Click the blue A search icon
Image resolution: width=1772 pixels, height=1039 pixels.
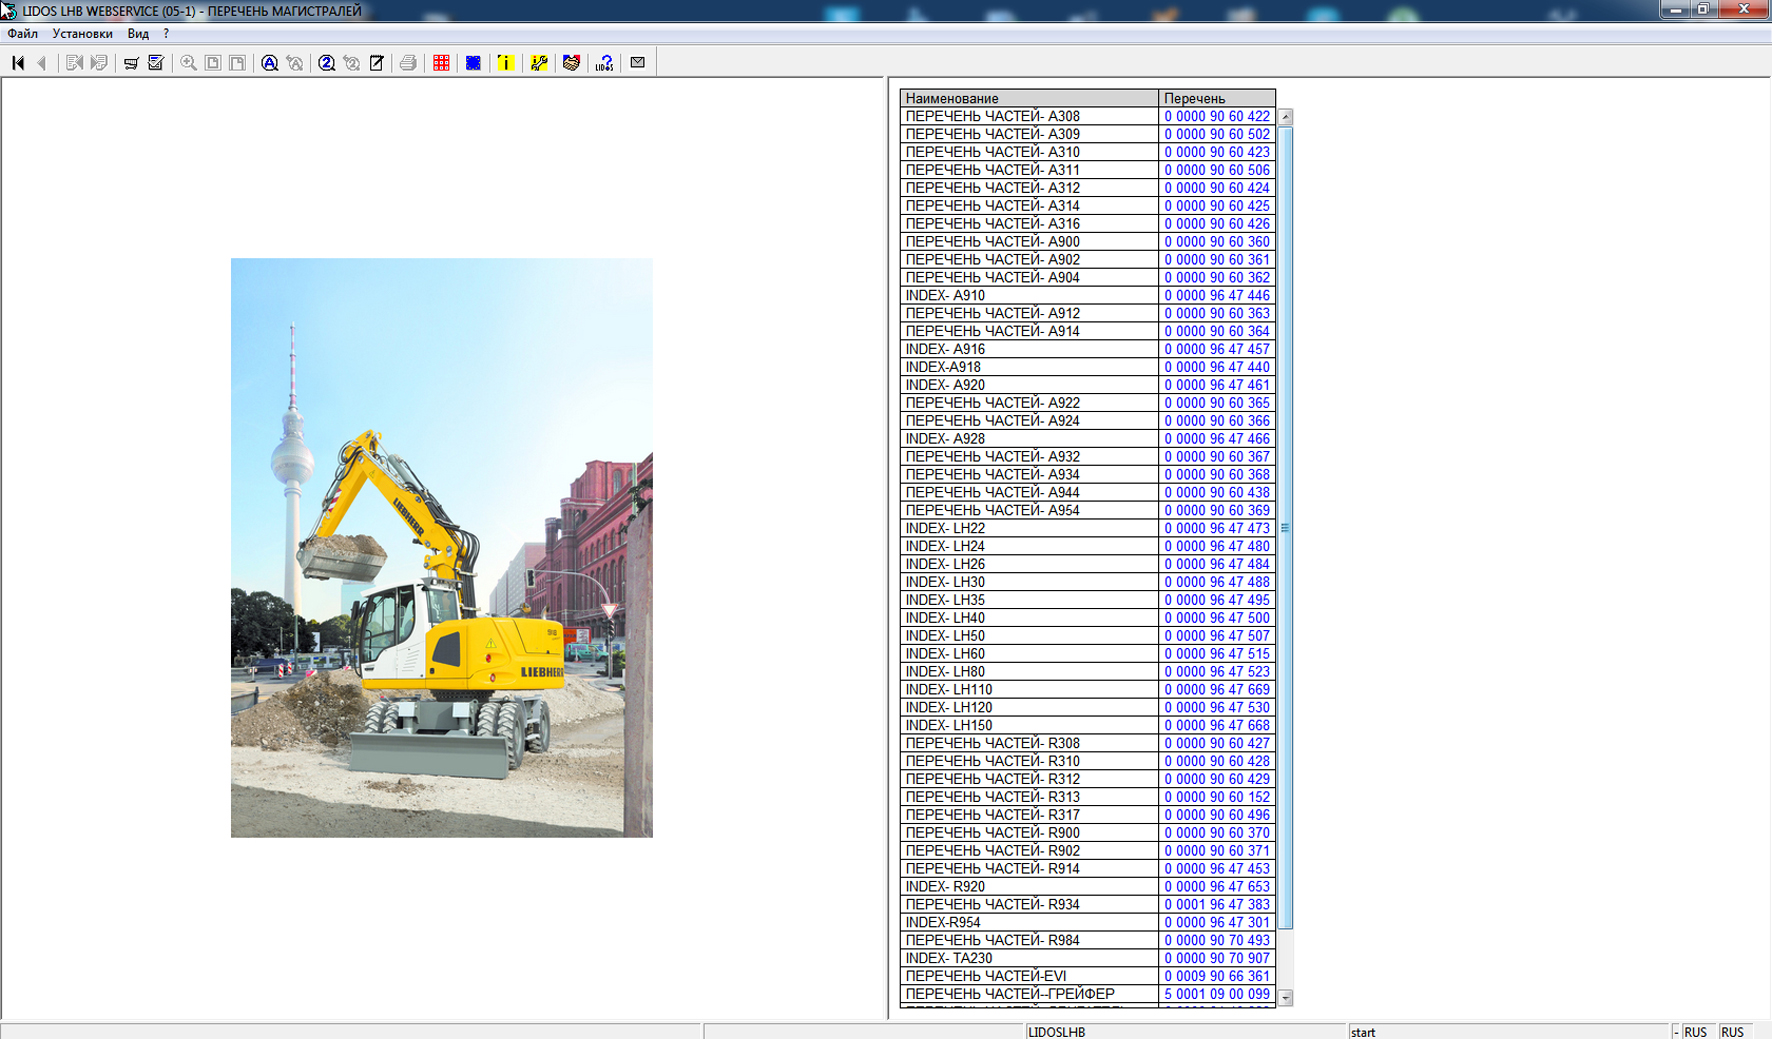[x=269, y=63]
